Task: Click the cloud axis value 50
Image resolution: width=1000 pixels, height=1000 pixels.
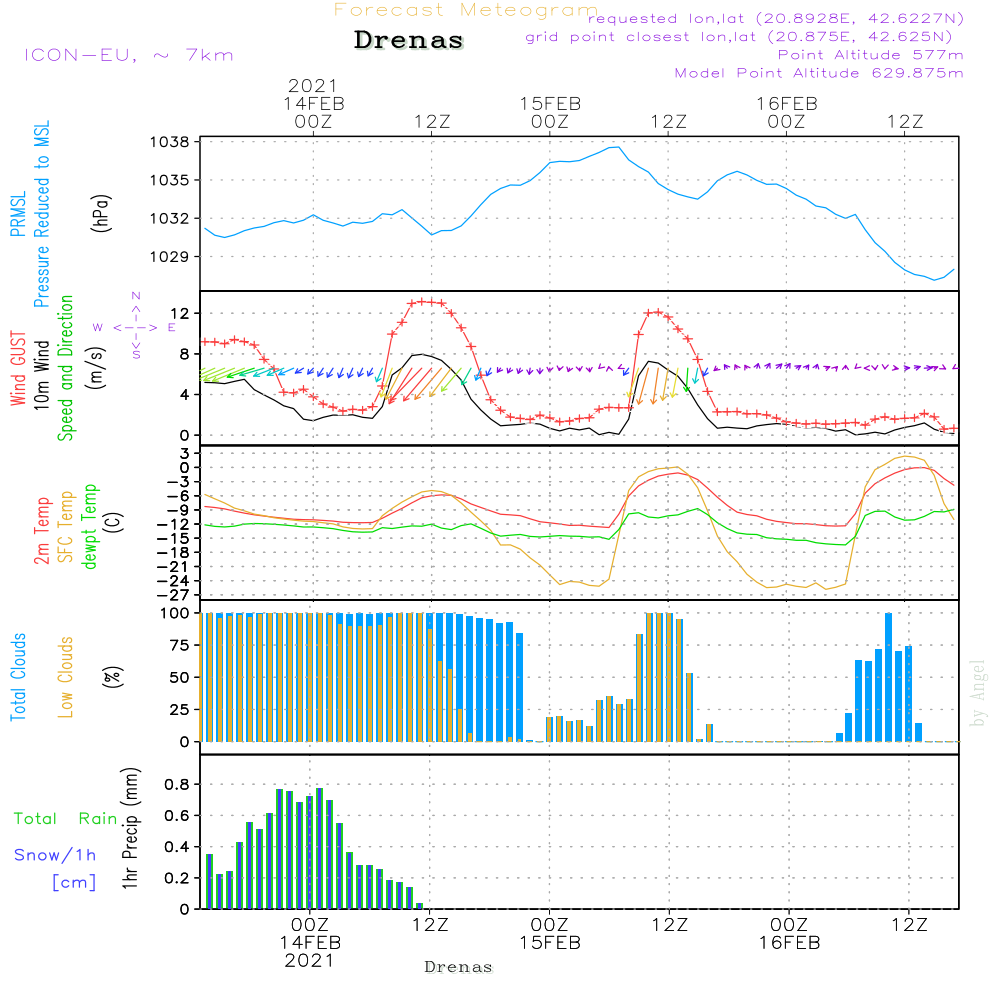Action: click(x=180, y=678)
